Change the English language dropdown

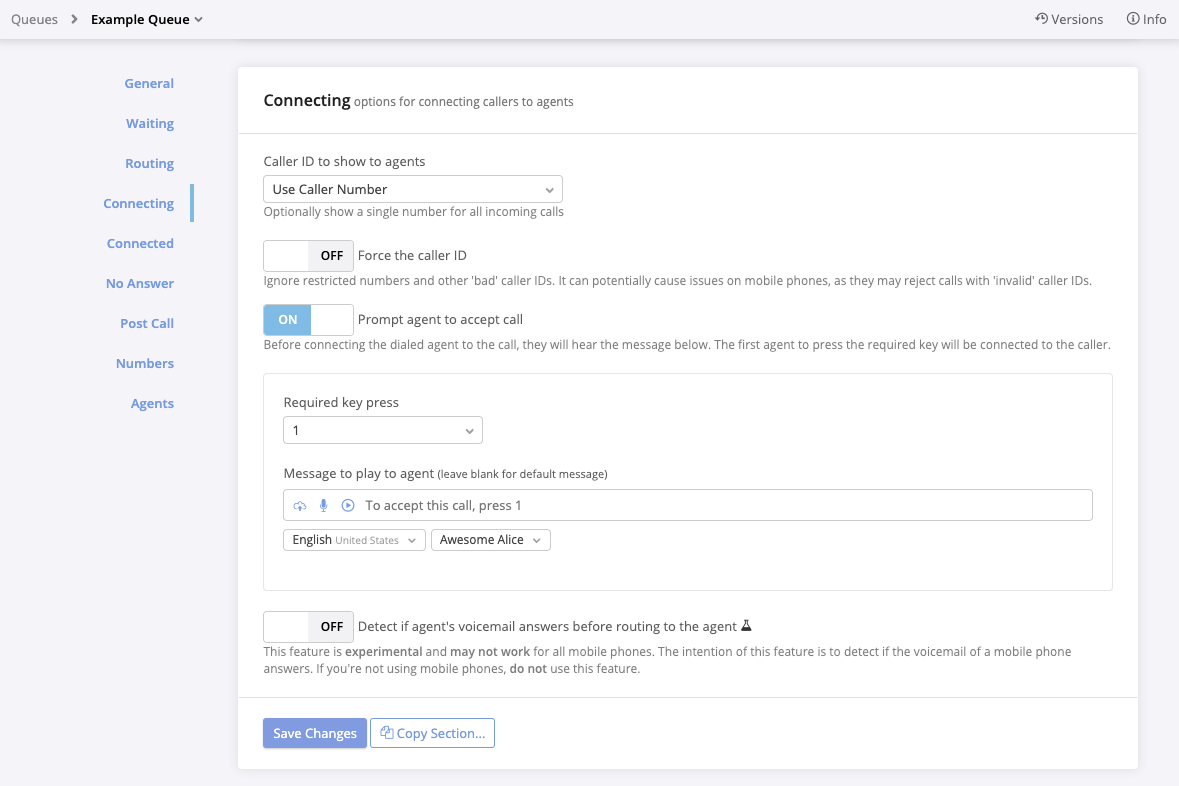click(354, 540)
